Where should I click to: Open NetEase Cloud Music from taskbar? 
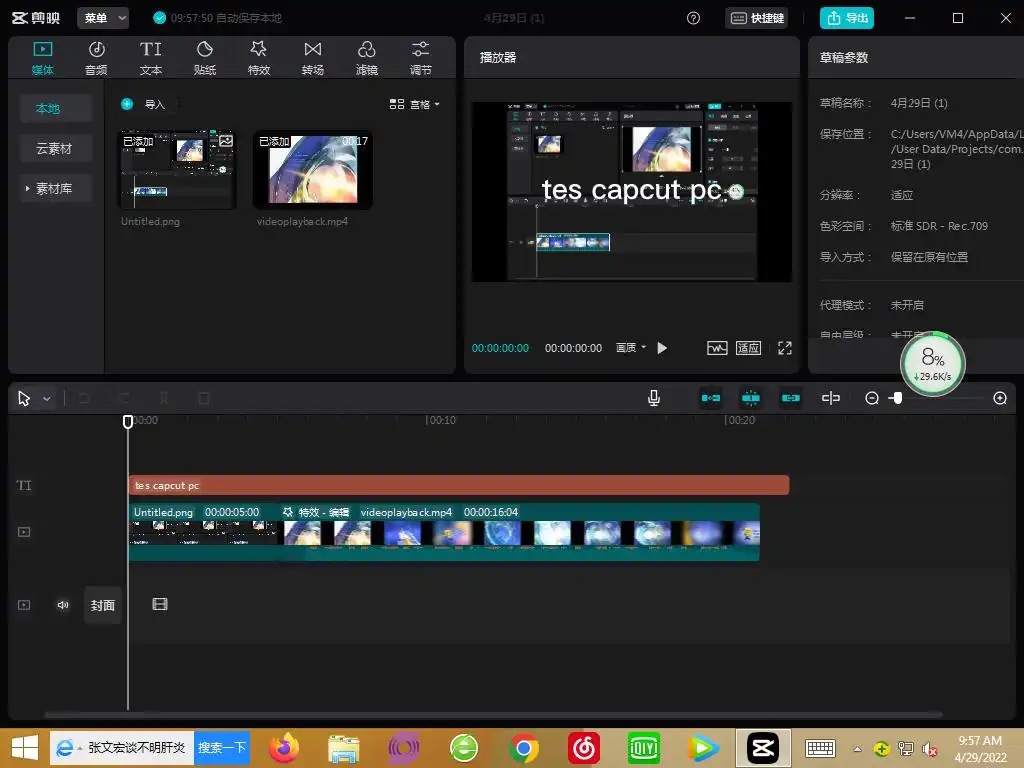(584, 748)
